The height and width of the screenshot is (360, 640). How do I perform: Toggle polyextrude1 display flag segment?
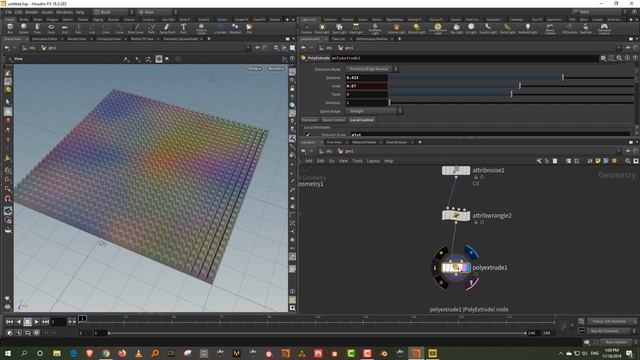point(471,252)
